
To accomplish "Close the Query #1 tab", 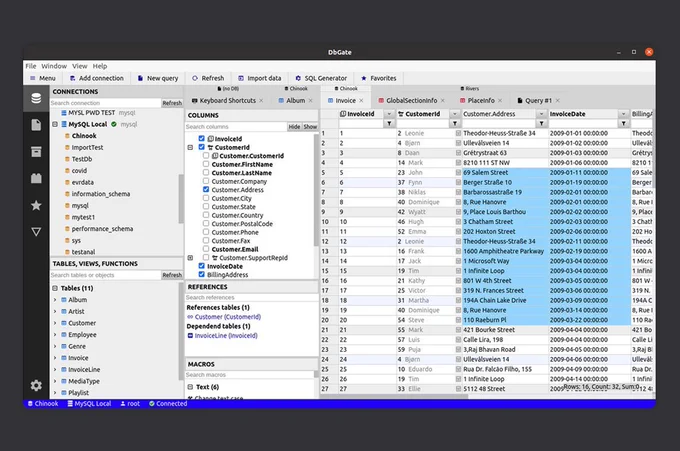I will point(558,101).
